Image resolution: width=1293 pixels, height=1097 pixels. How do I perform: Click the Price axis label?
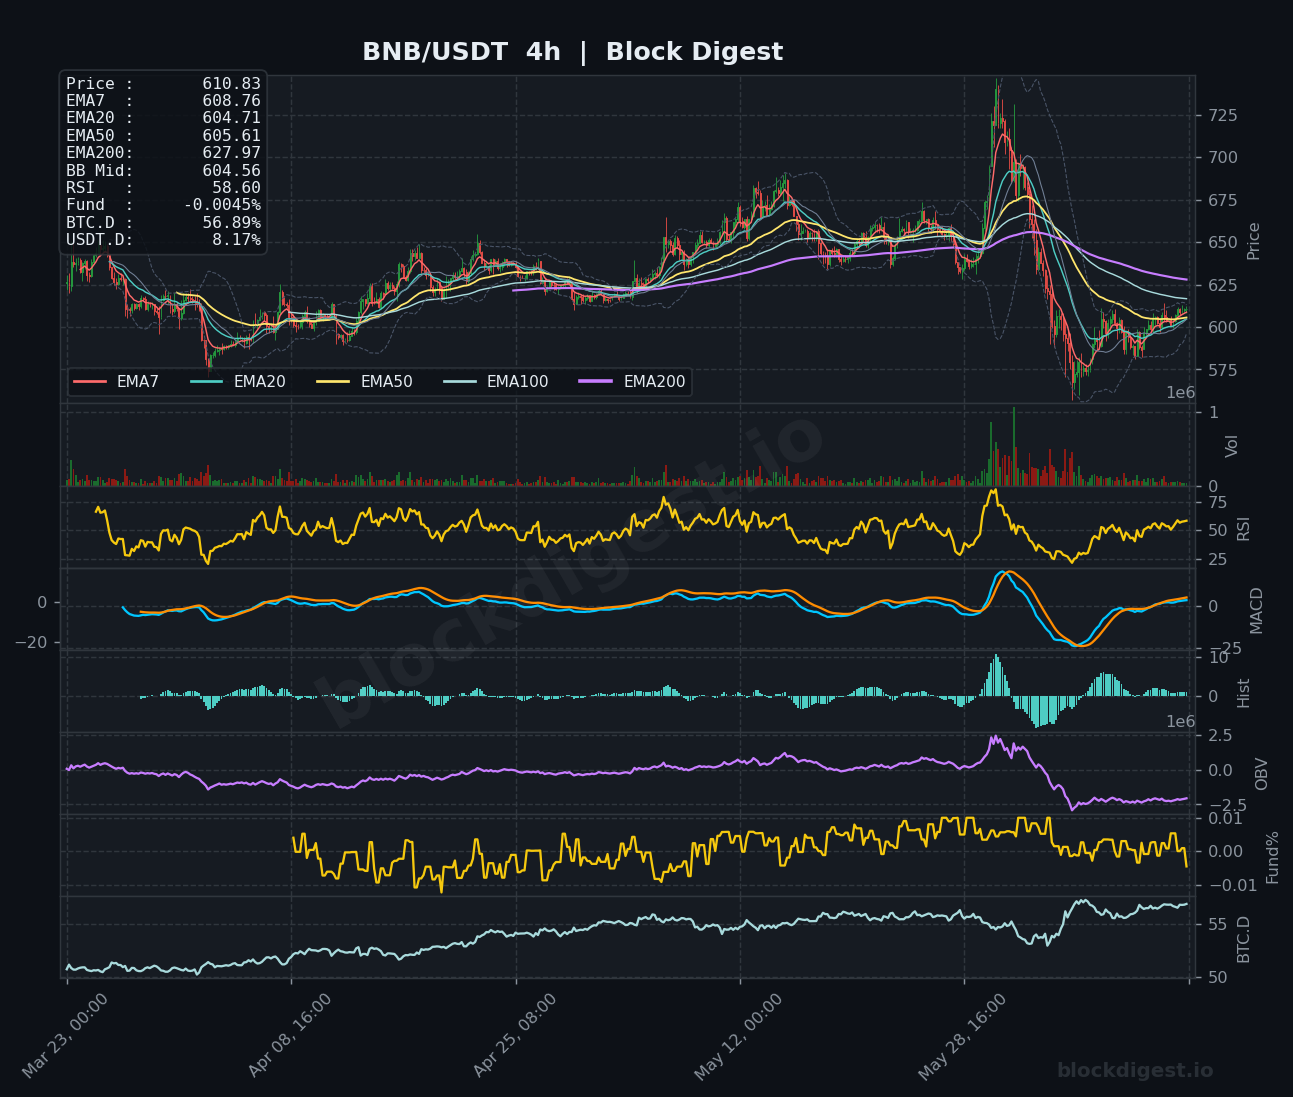pyautogui.click(x=1253, y=241)
